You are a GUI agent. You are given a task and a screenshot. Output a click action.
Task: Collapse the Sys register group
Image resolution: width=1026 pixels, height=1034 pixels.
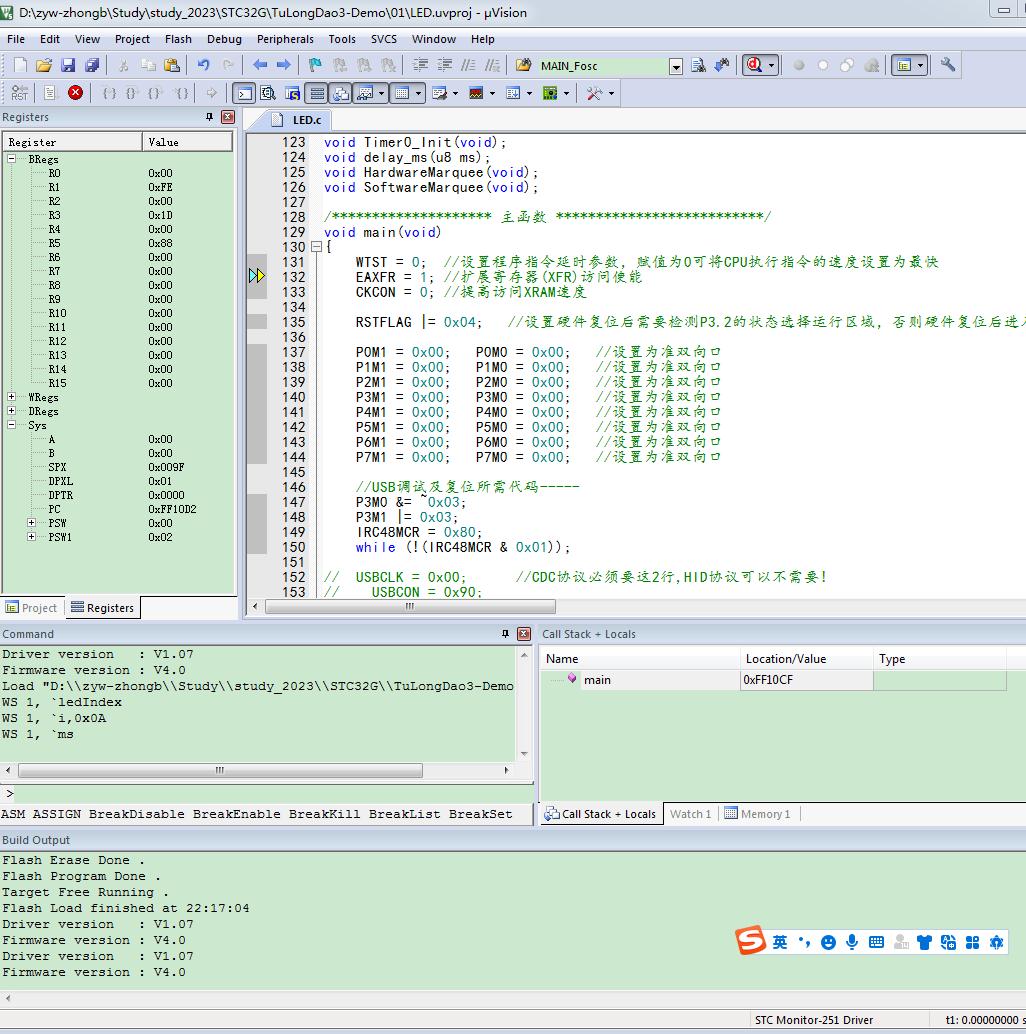tap(11, 425)
